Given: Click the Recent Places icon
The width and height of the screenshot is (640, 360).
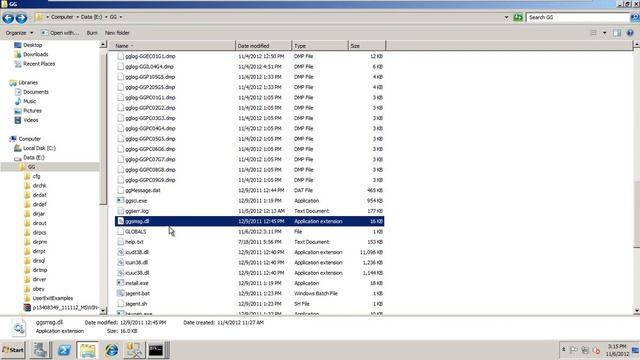Looking at the screenshot, I should (18, 64).
